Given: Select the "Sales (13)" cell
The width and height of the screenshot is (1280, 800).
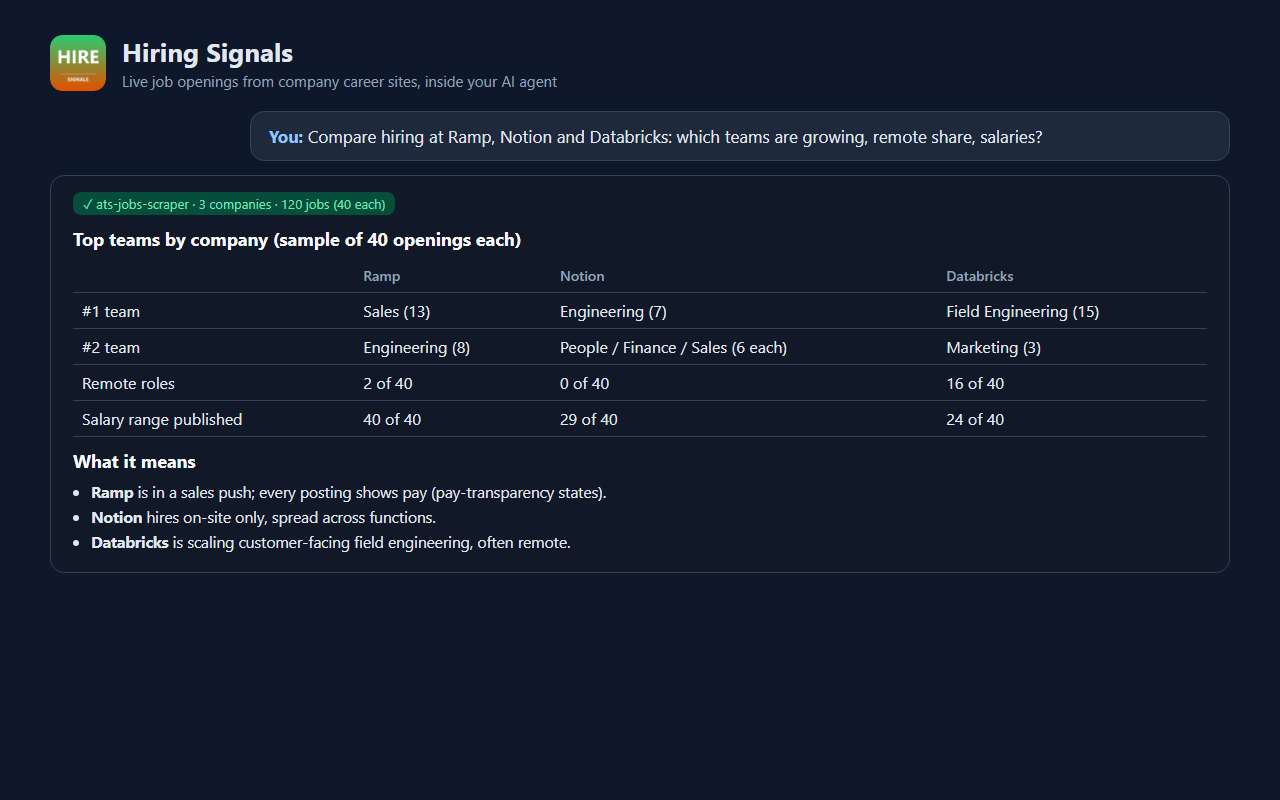Looking at the screenshot, I should (397, 312).
